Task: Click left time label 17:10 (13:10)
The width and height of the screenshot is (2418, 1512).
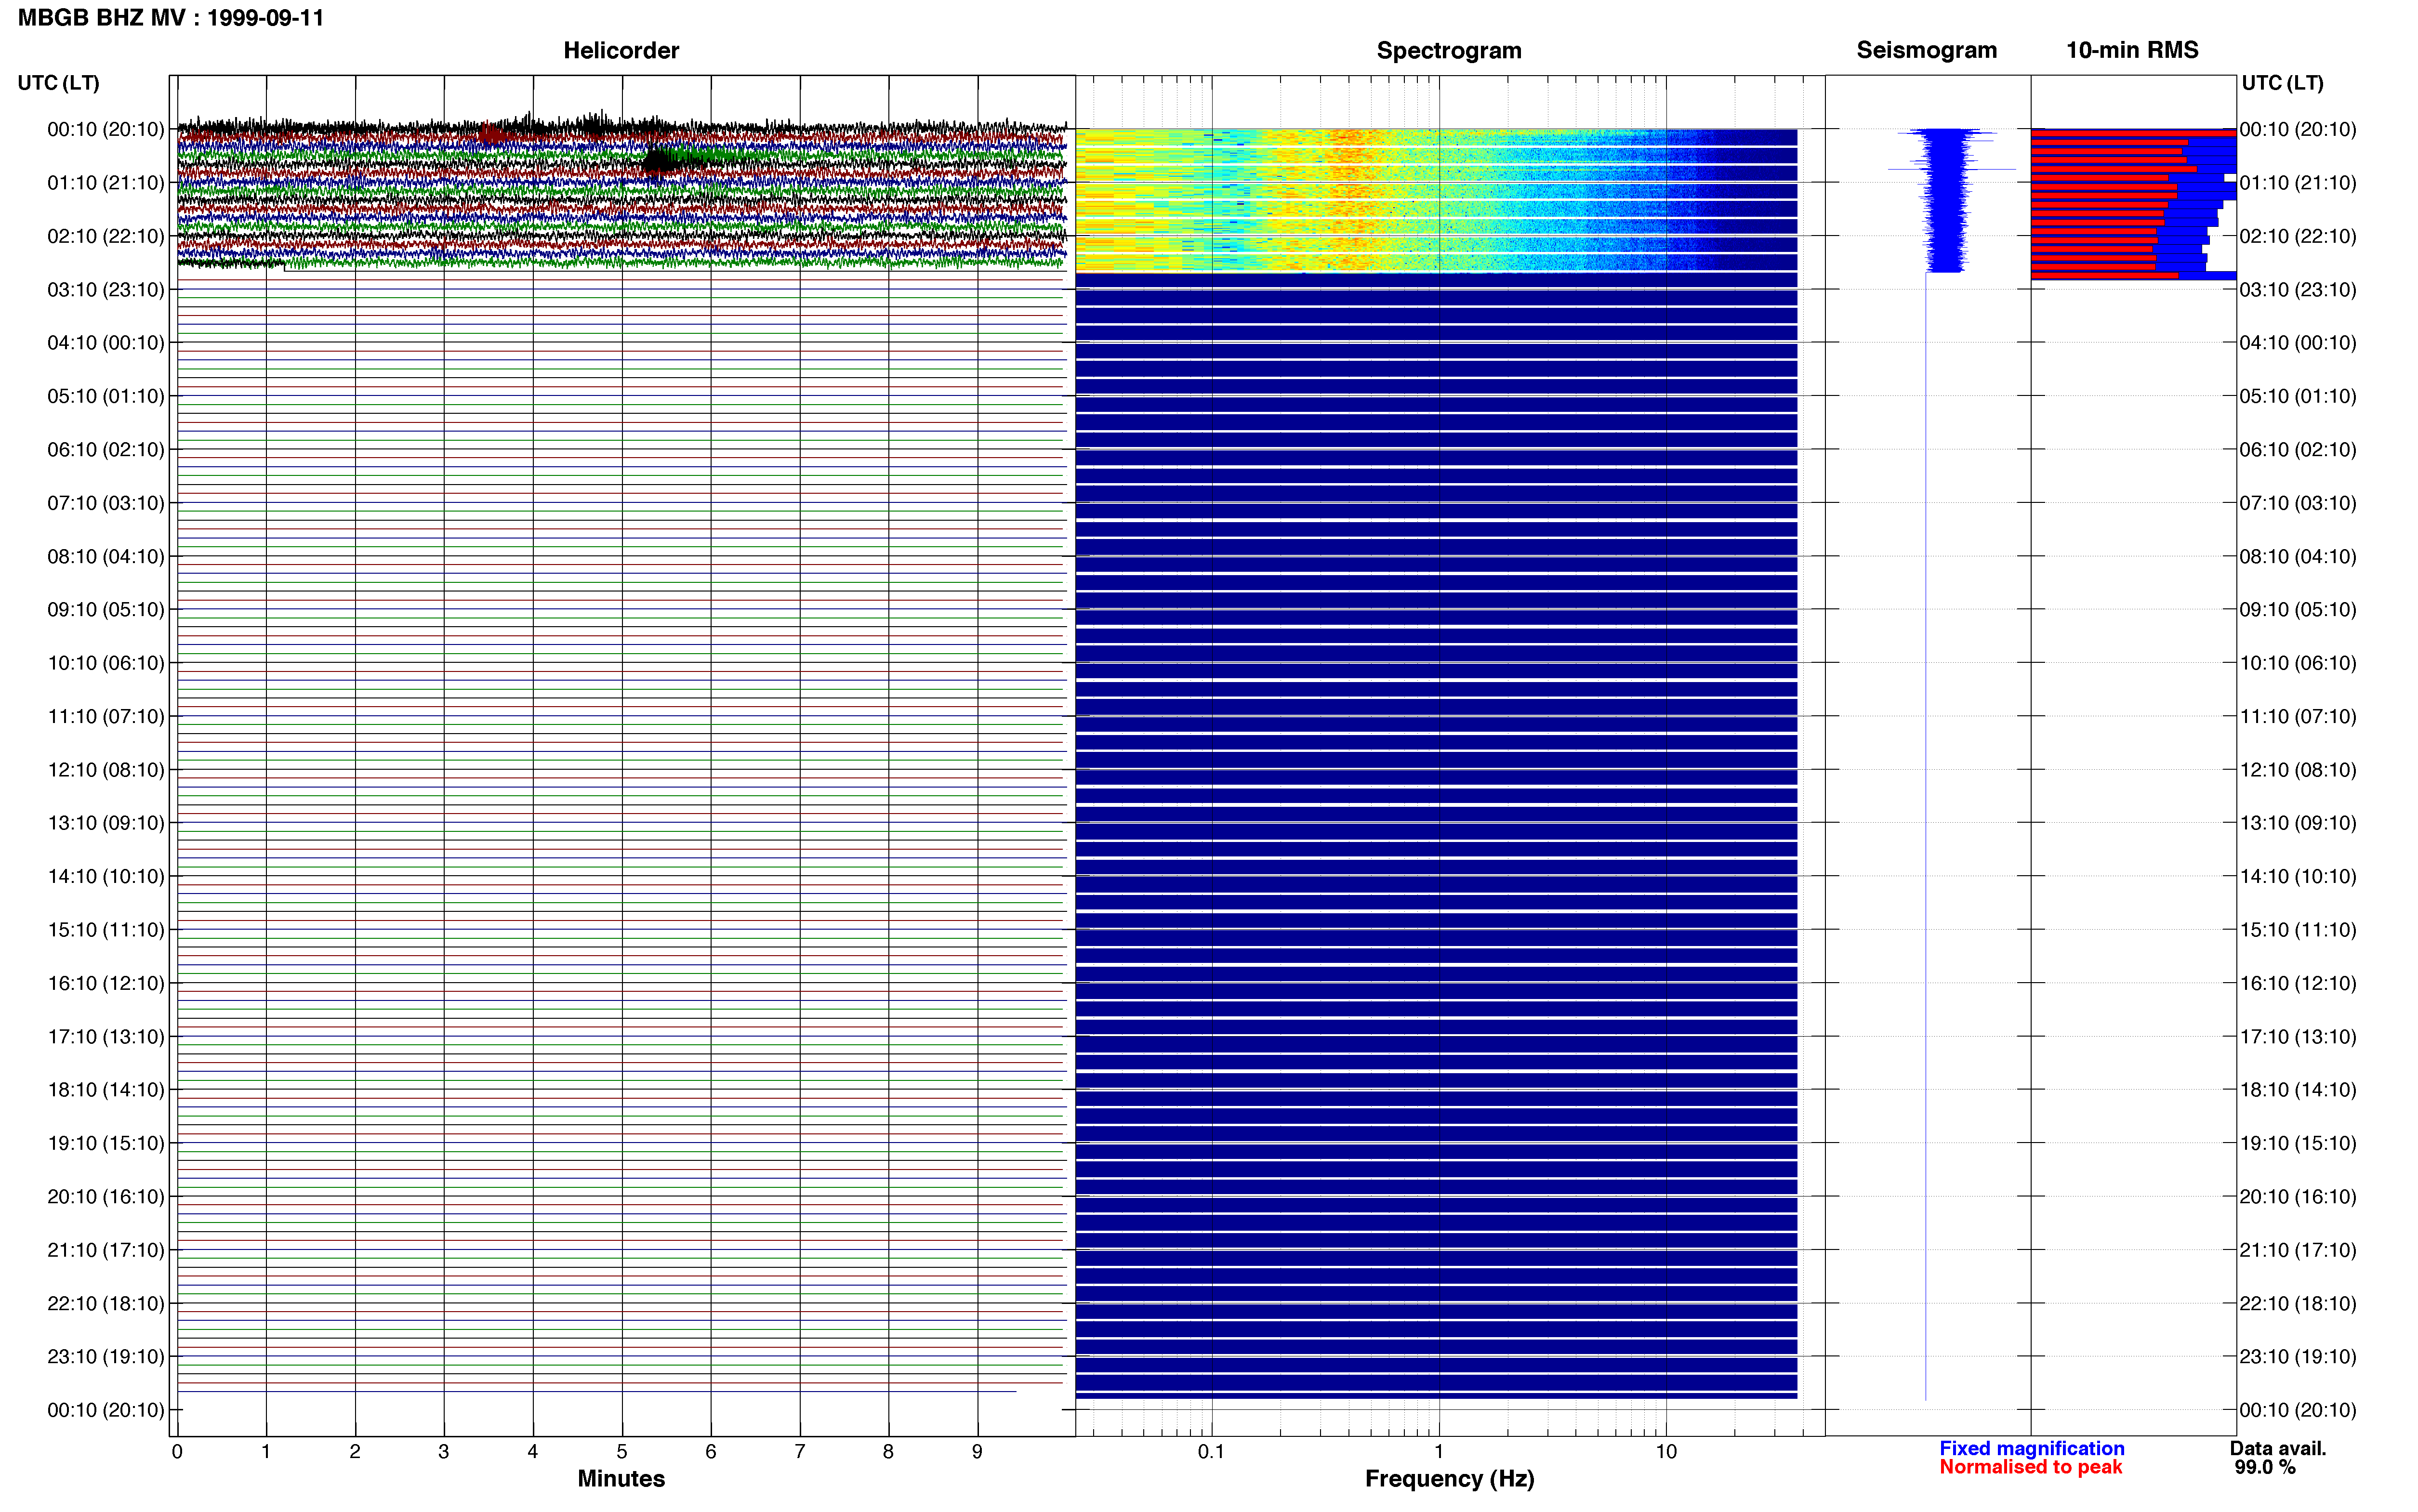Action: [106, 1036]
